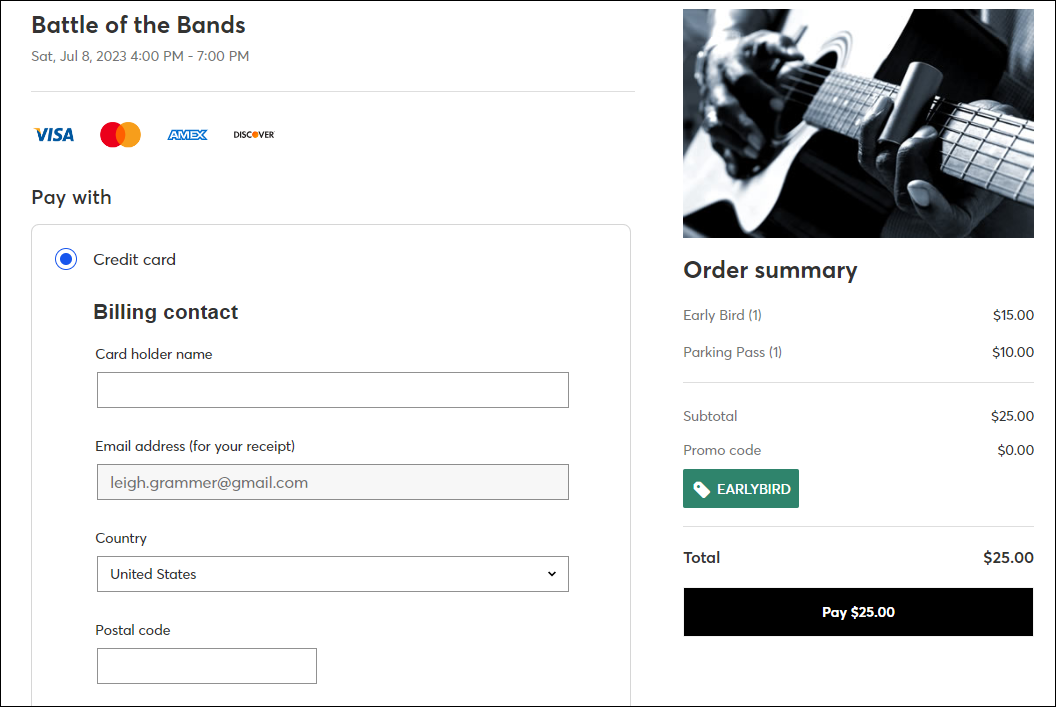Click the Email address receipt field
This screenshot has width=1056, height=707.
click(x=333, y=482)
